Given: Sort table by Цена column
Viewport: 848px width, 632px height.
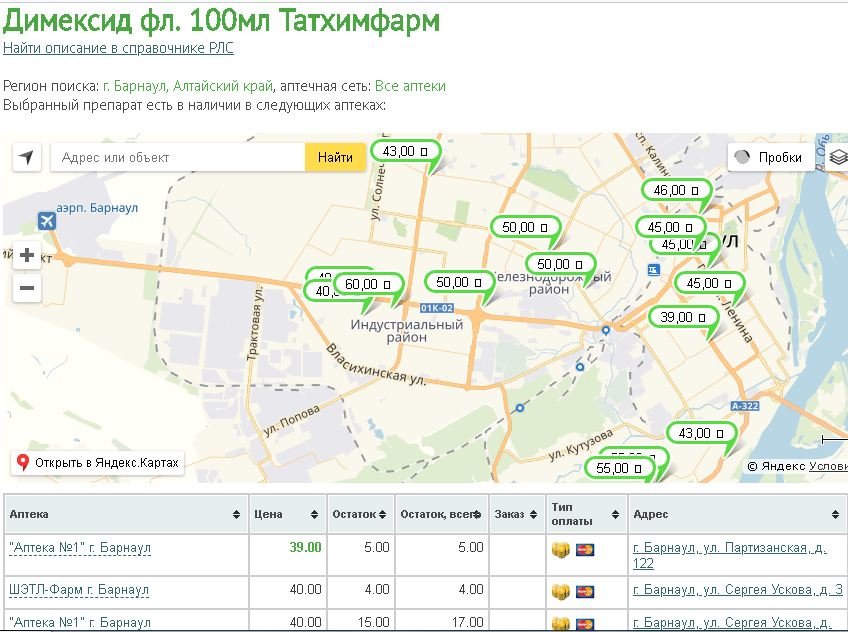Looking at the screenshot, I should point(287,514).
